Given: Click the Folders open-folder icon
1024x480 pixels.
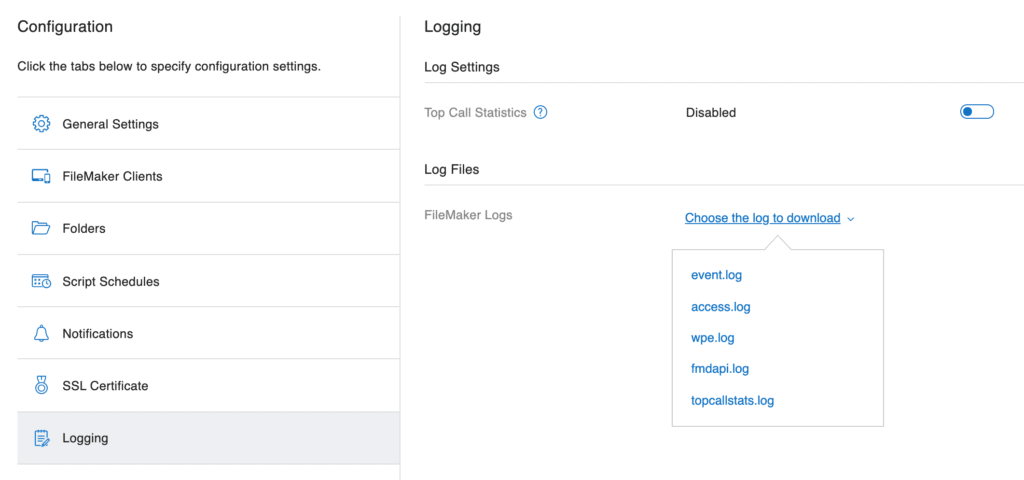Looking at the screenshot, I should (41, 229).
